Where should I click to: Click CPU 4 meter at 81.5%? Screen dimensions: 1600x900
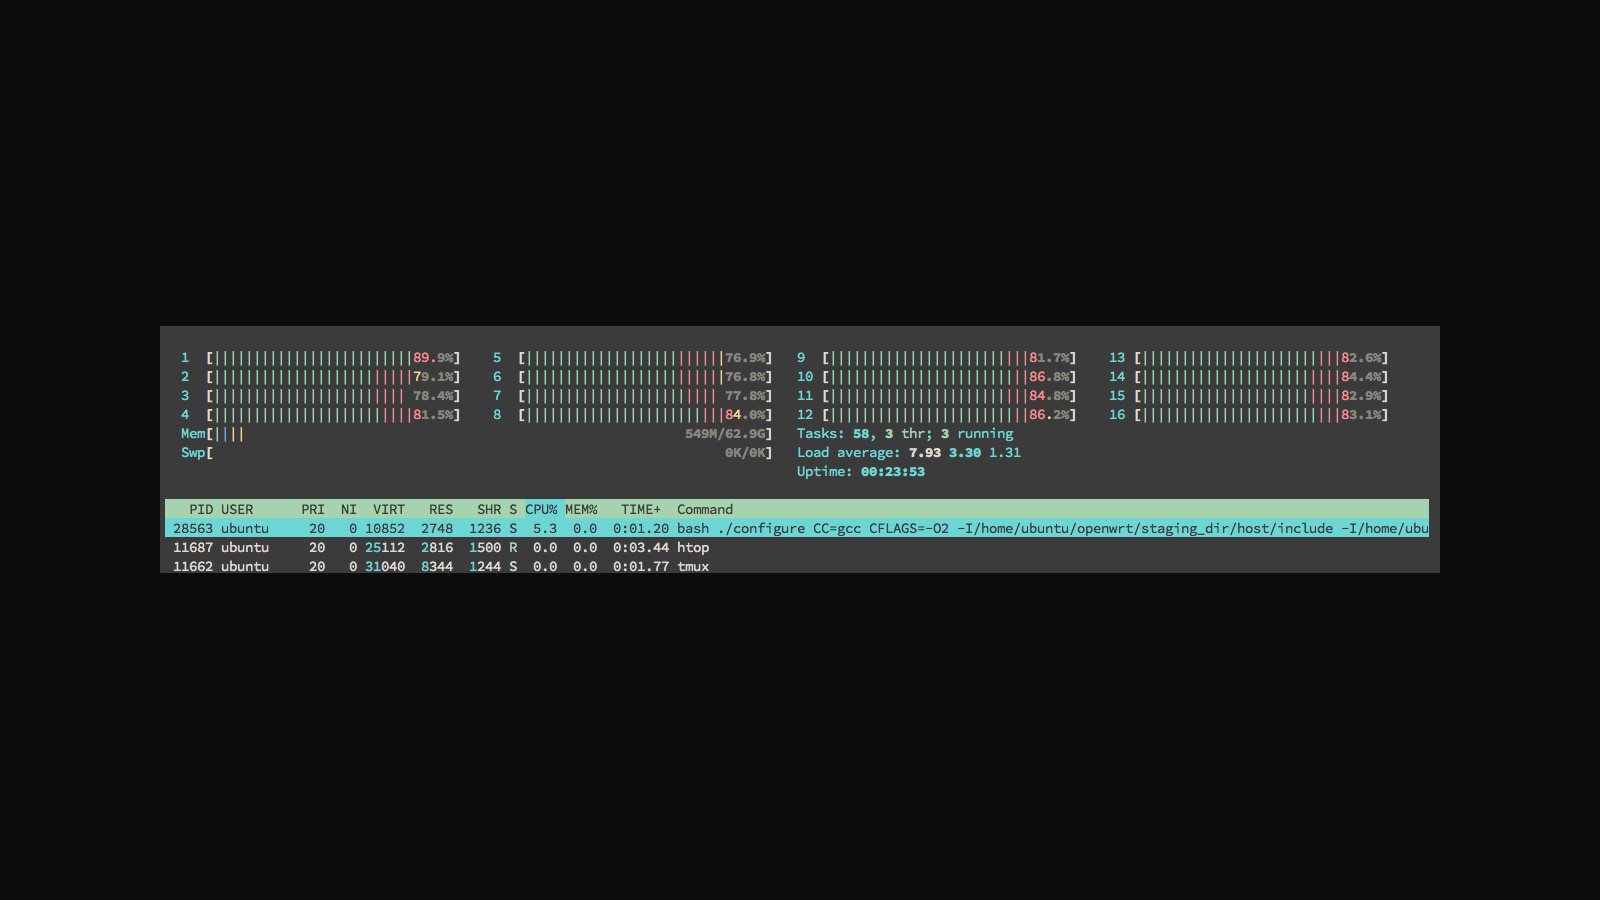click(x=321, y=414)
